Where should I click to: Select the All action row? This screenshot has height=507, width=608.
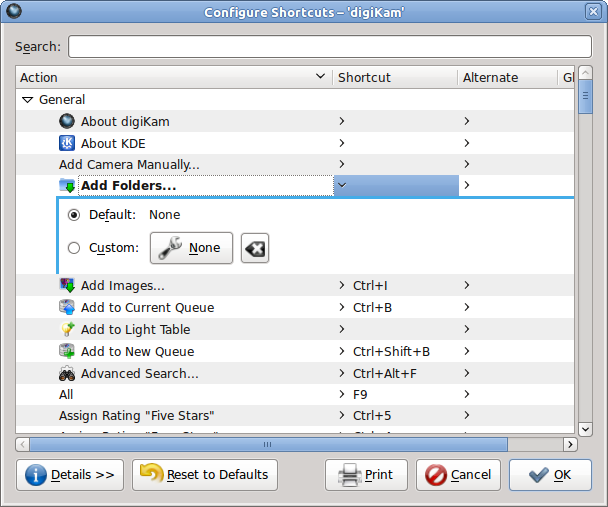[x=295, y=395]
